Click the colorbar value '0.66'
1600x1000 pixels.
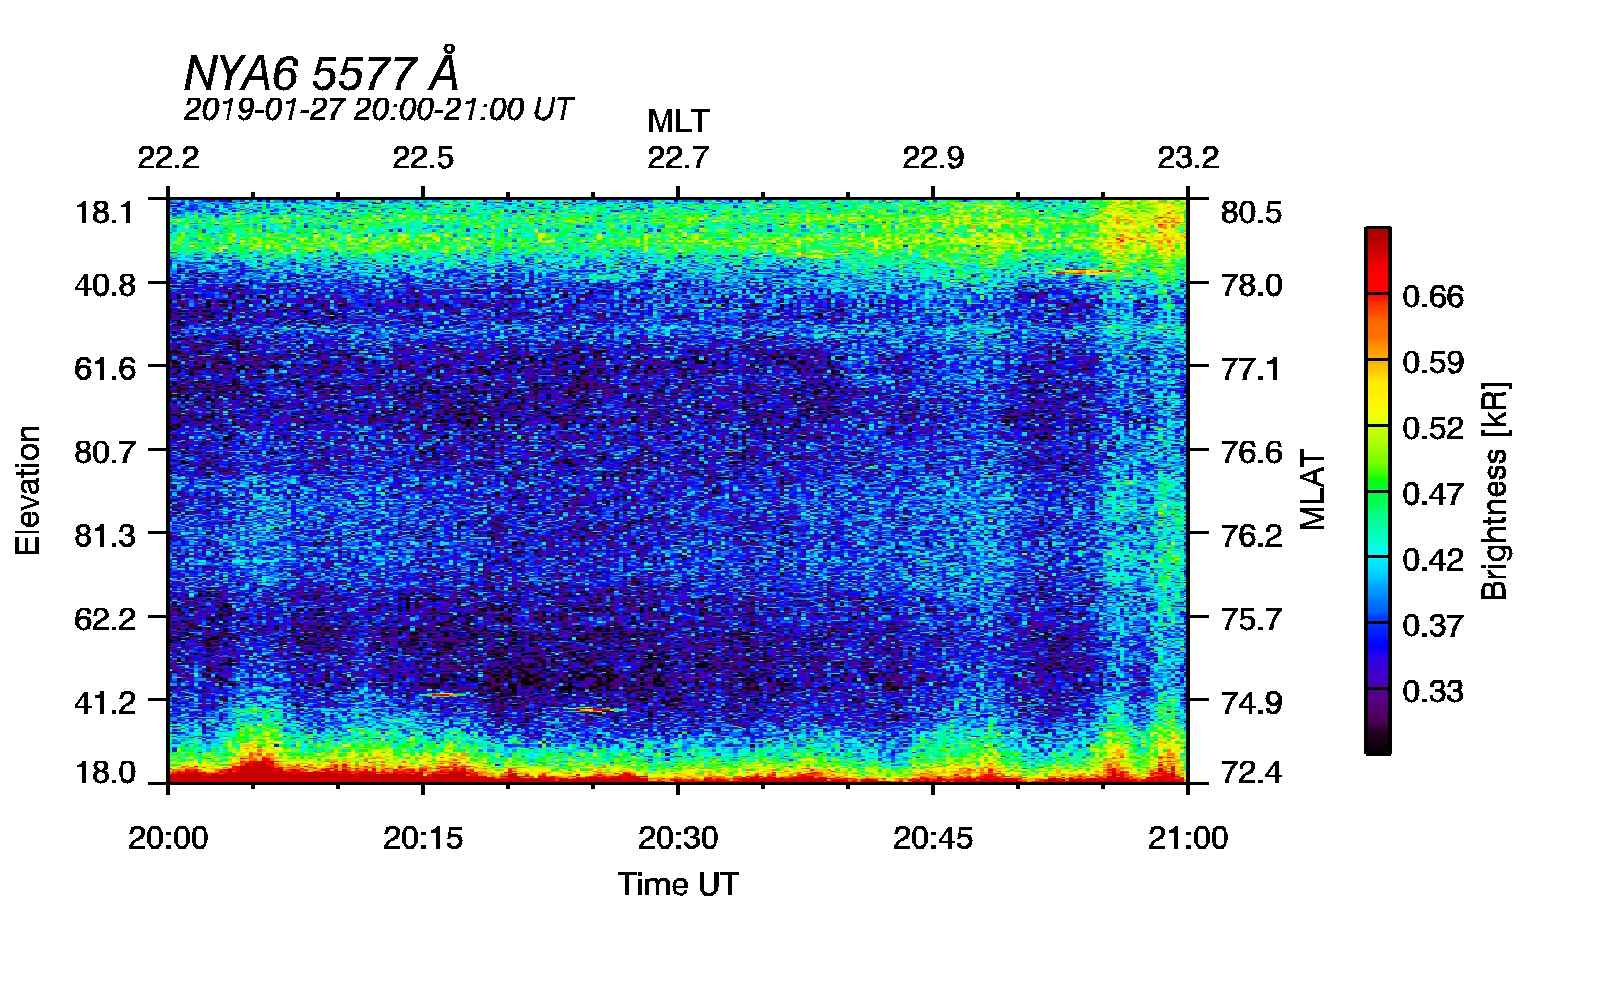(x=1433, y=296)
